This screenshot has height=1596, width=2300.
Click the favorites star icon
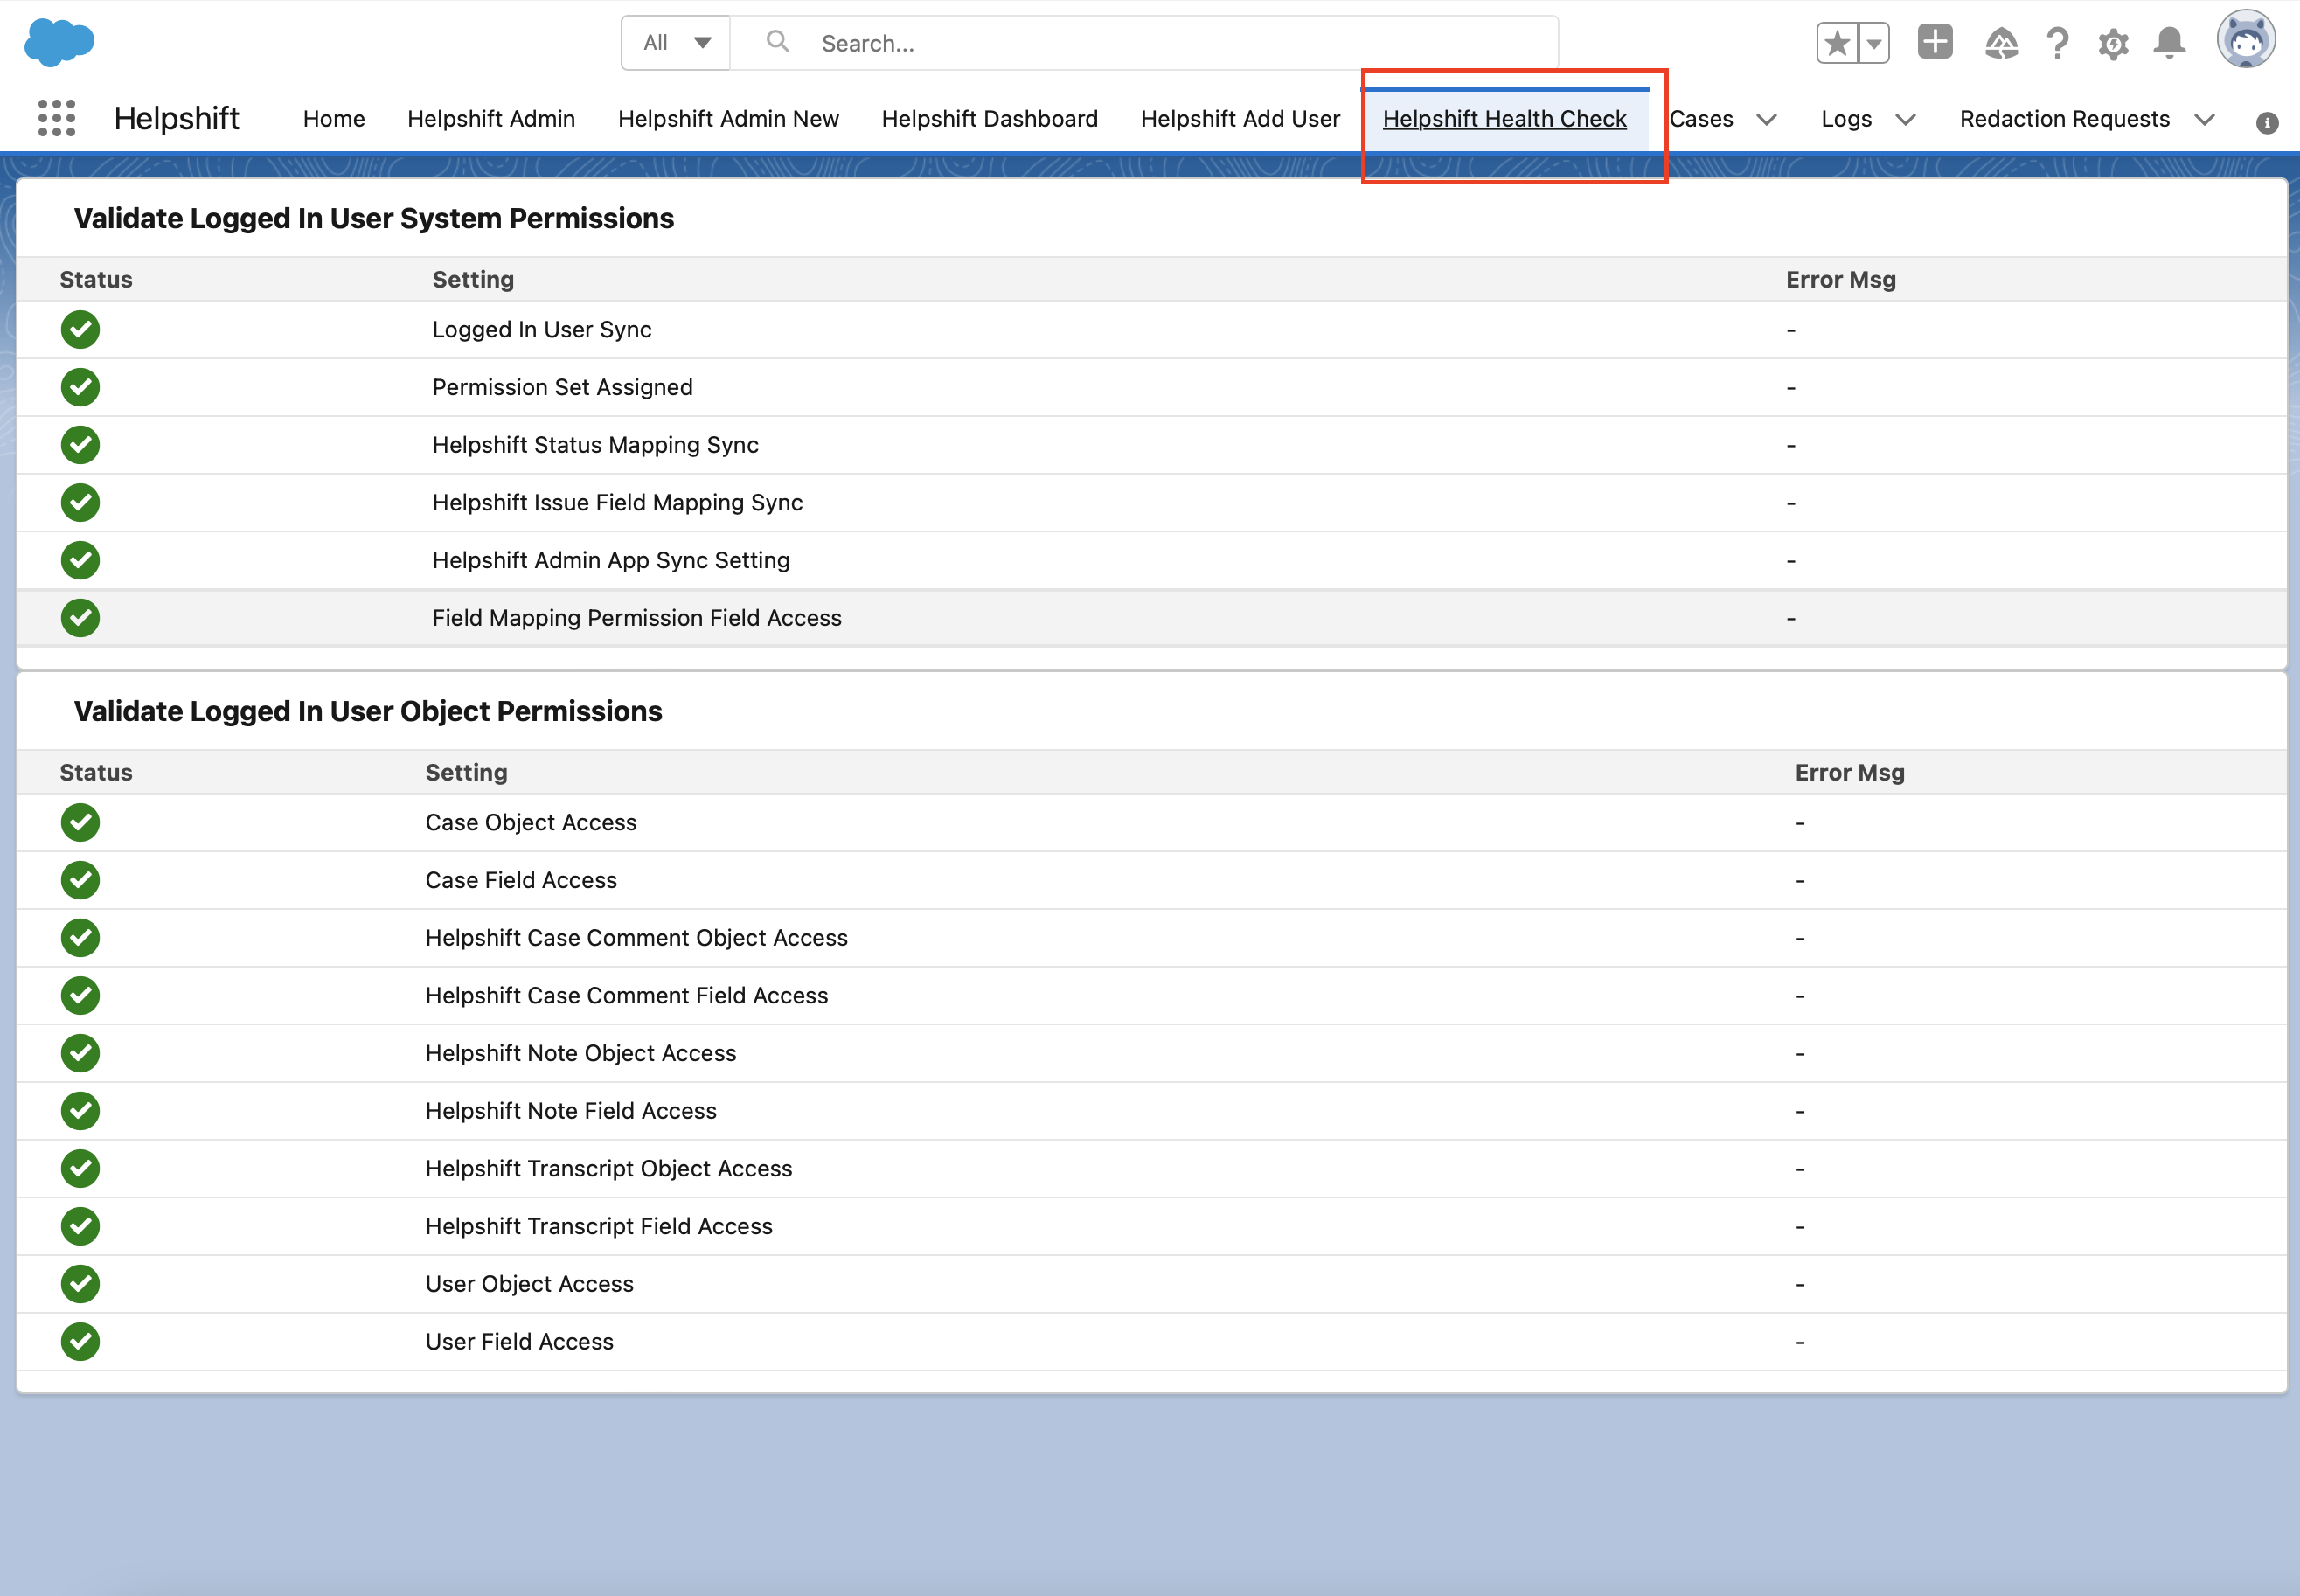(1837, 43)
